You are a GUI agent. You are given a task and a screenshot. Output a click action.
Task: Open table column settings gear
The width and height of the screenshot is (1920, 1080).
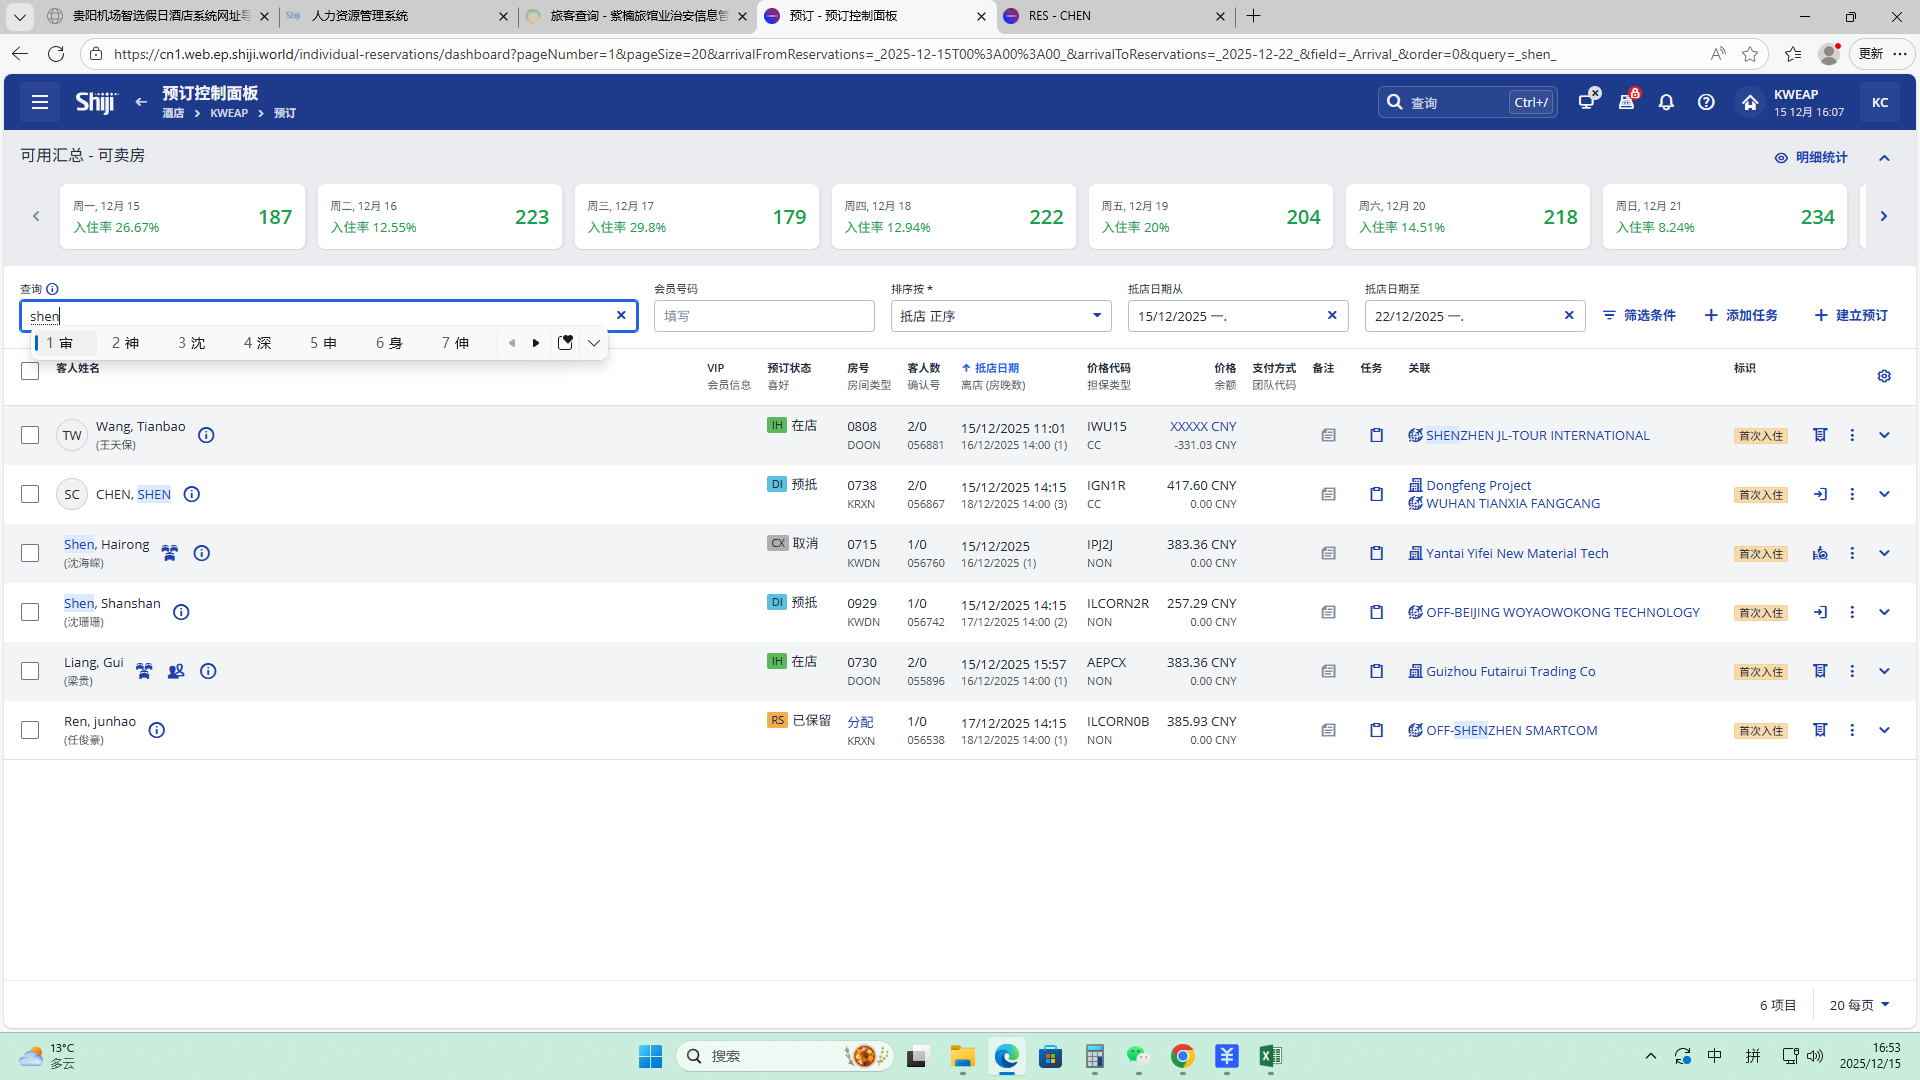tap(1884, 376)
